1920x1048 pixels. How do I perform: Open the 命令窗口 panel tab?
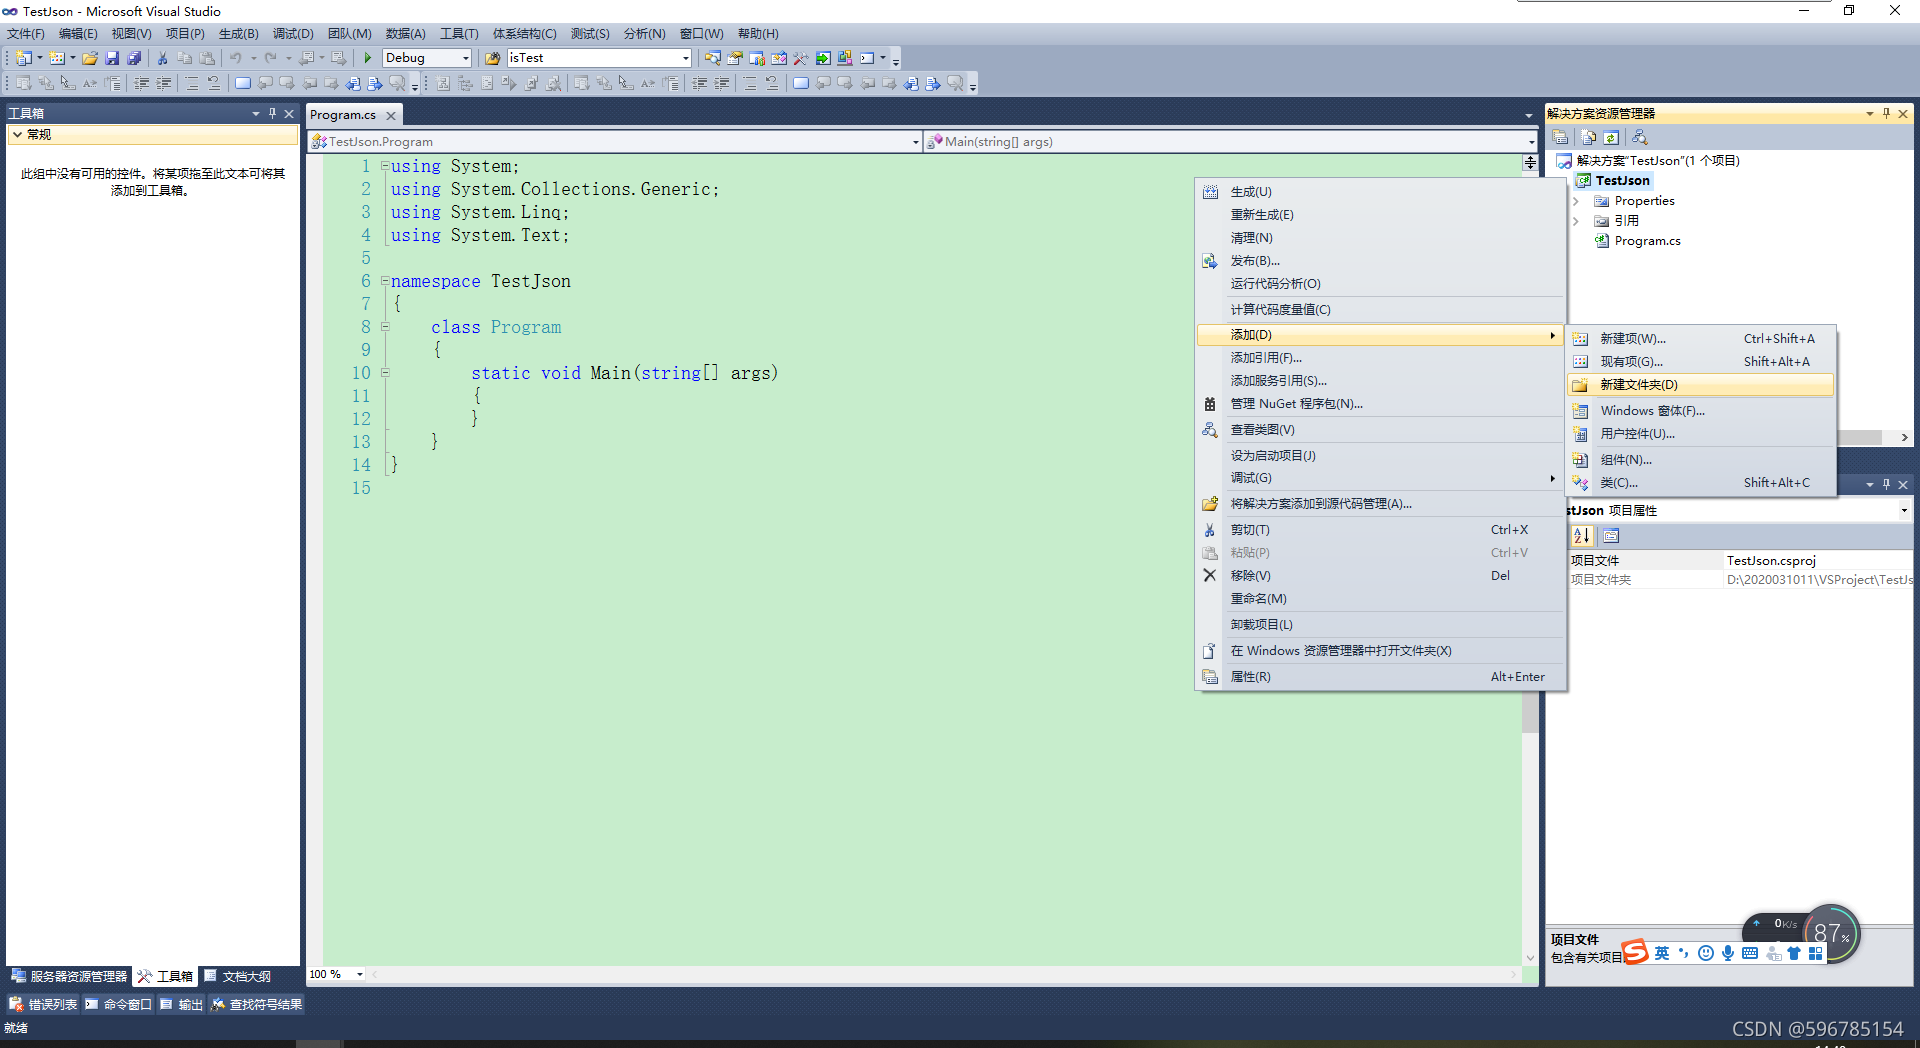tap(118, 1004)
